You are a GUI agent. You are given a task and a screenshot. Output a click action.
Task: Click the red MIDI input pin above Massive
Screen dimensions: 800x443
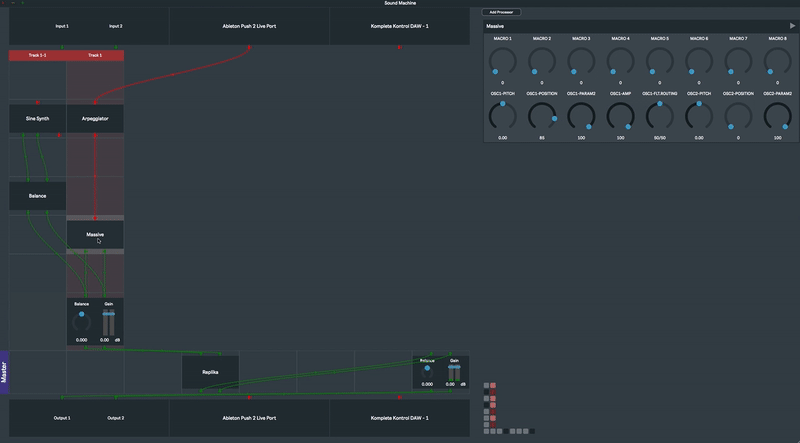95,218
